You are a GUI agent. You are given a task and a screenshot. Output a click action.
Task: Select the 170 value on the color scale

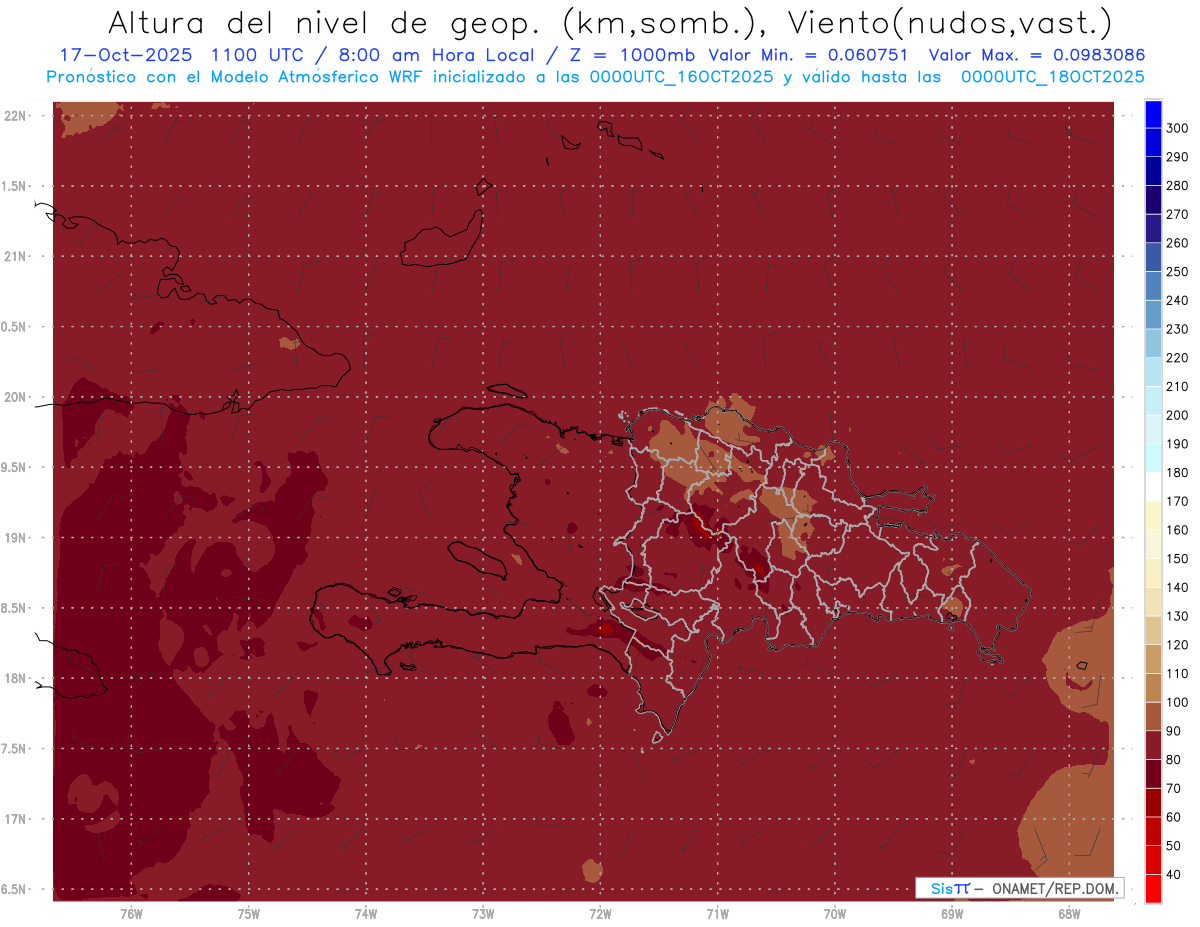point(1176,501)
